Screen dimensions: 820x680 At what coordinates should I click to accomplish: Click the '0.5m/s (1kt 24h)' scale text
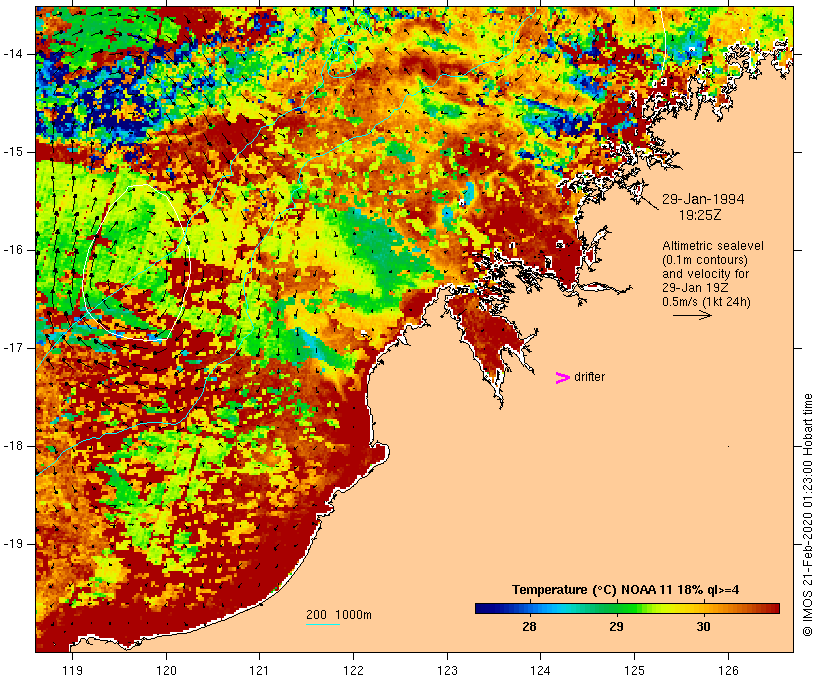click(706, 302)
